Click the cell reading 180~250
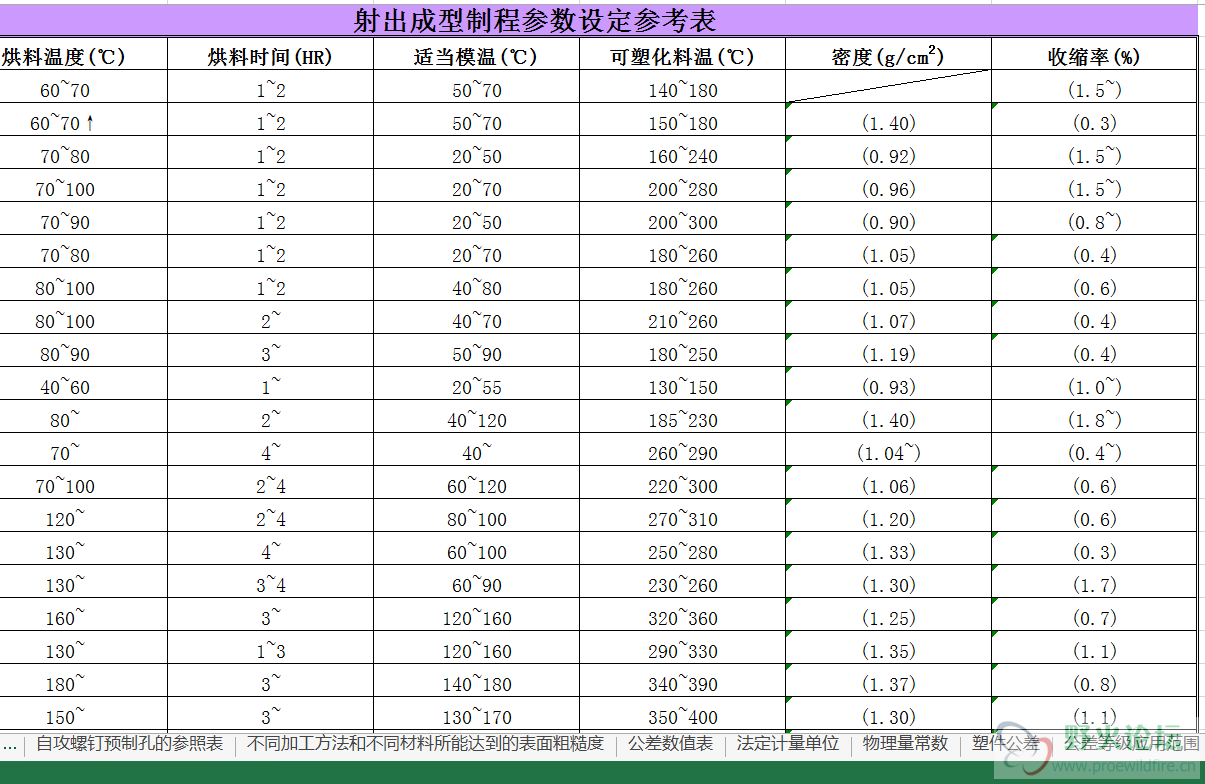 click(x=683, y=351)
